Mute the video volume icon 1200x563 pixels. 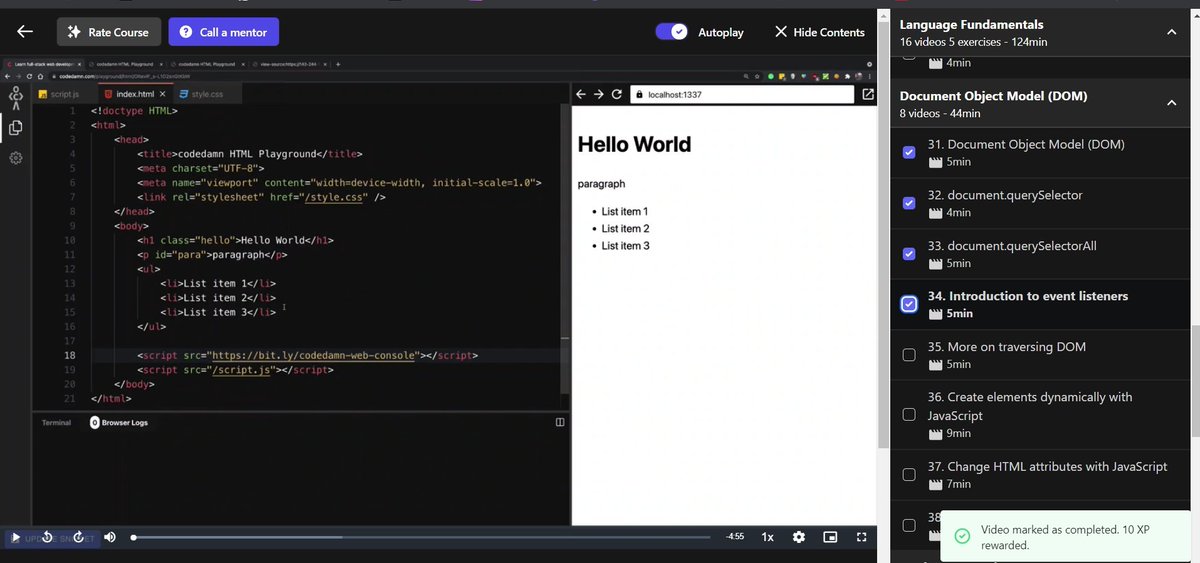coord(110,537)
